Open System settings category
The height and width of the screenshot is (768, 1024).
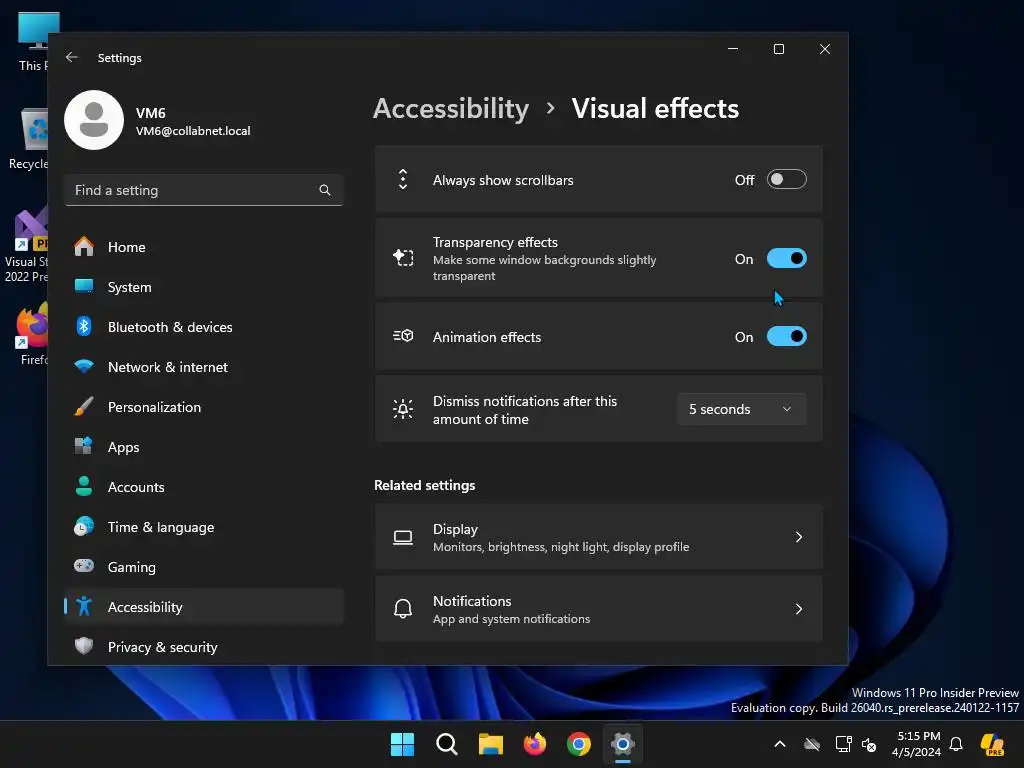click(204, 287)
